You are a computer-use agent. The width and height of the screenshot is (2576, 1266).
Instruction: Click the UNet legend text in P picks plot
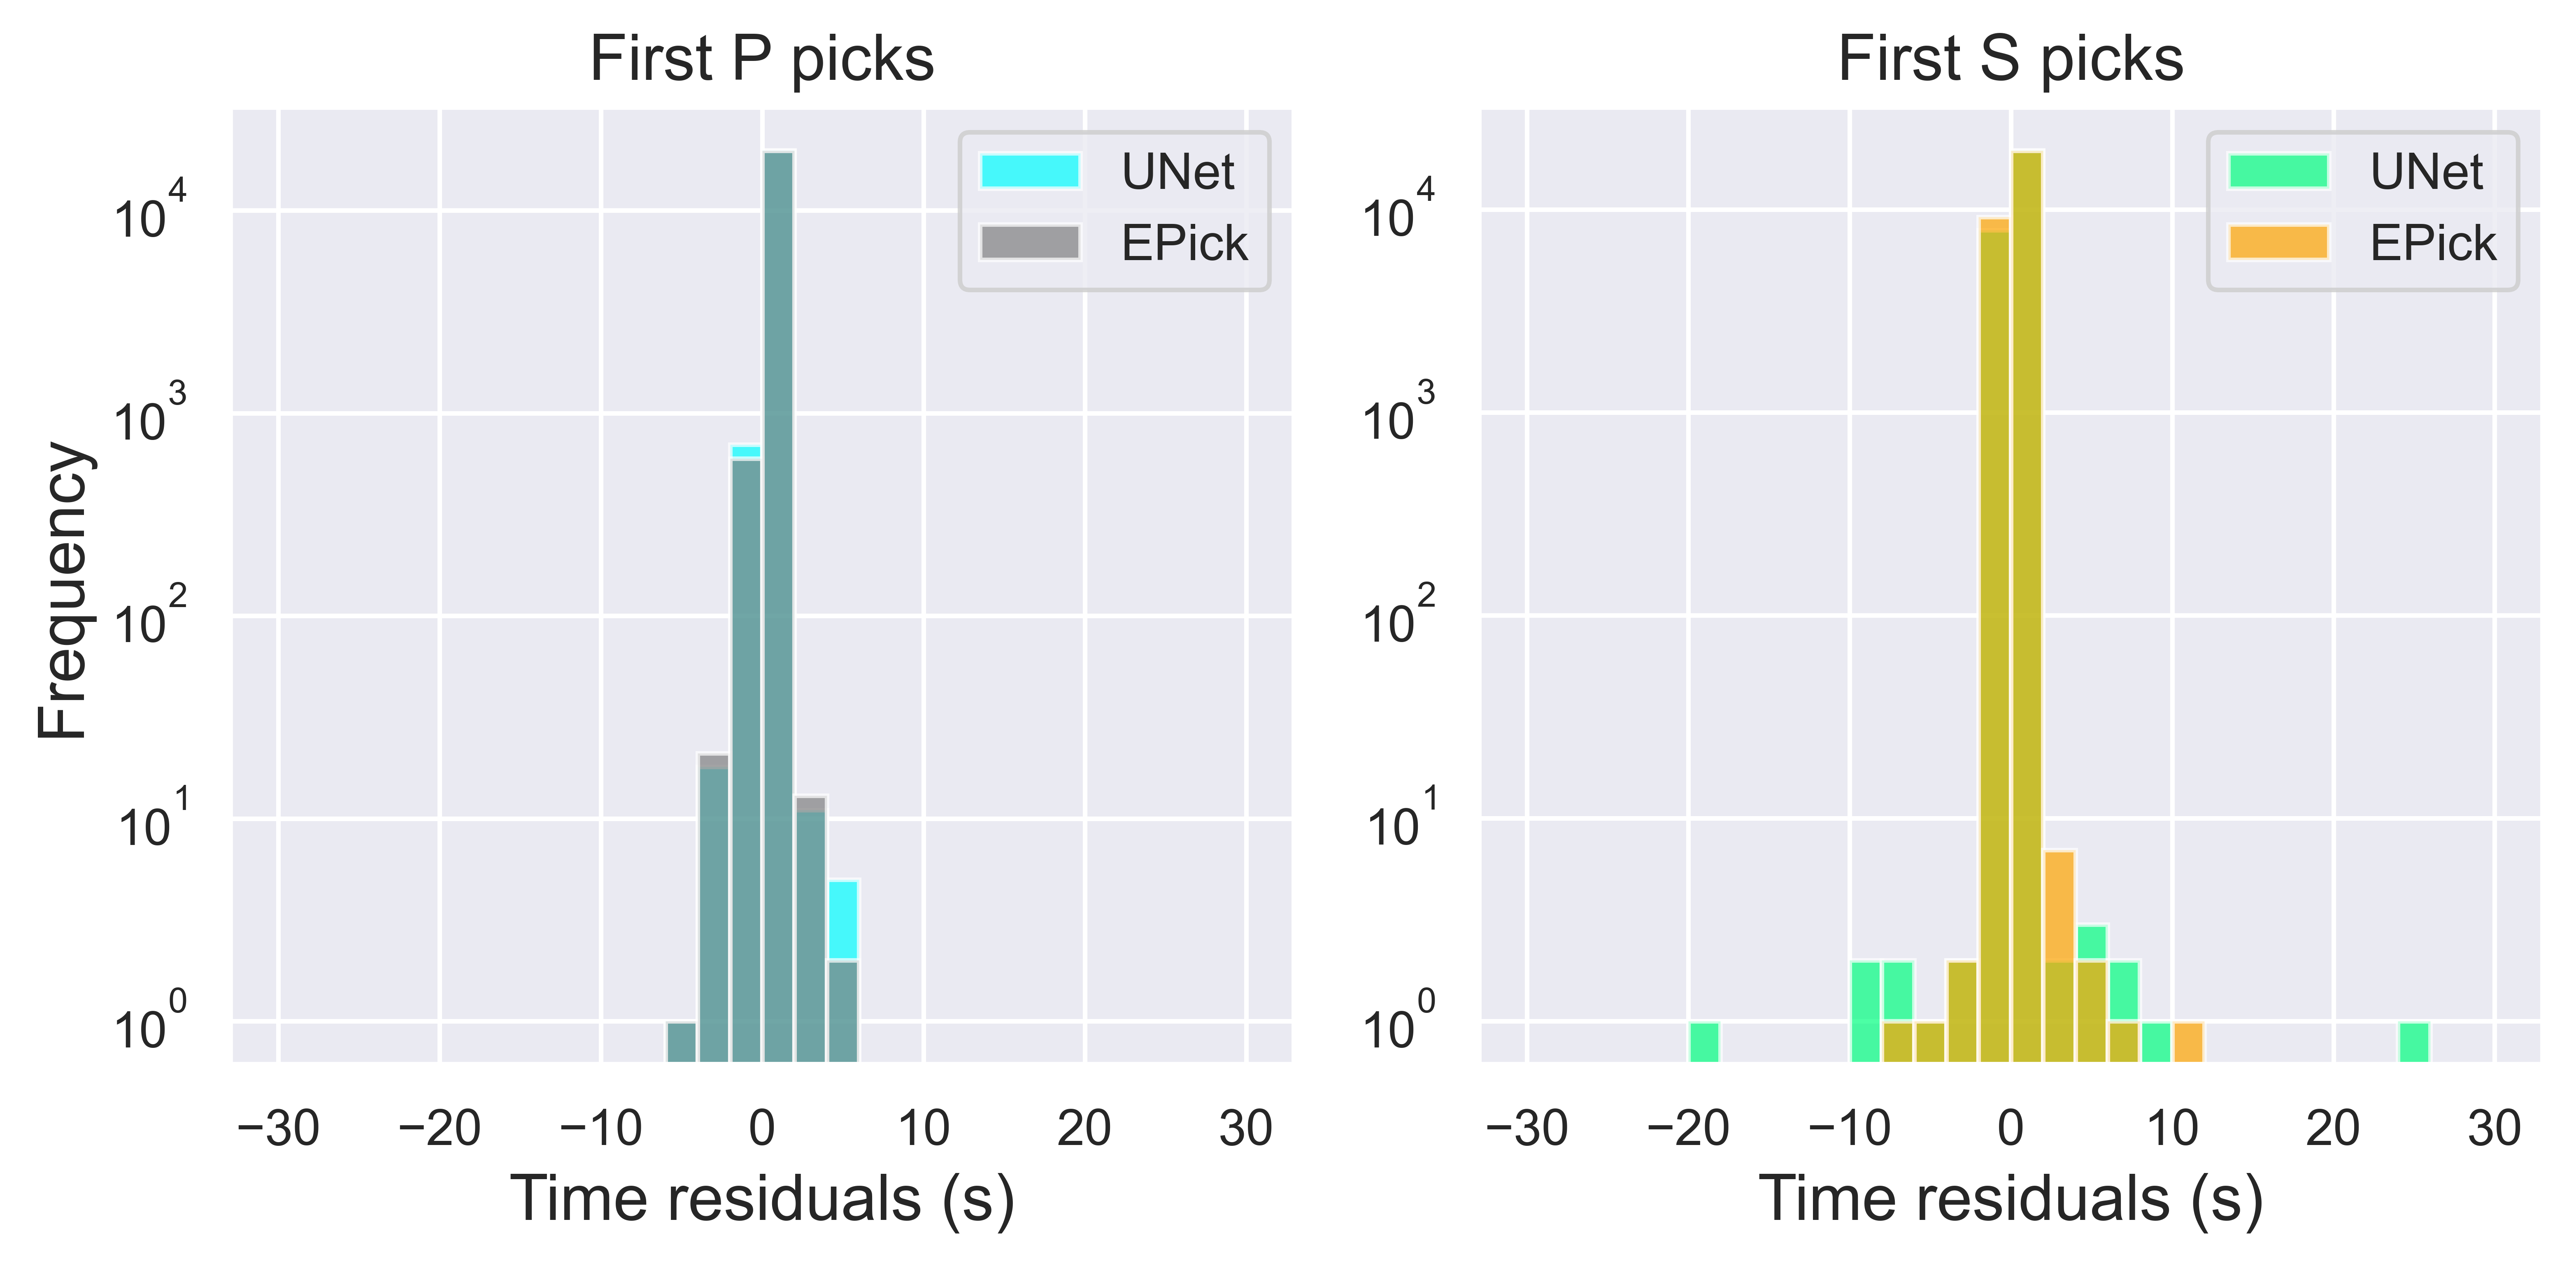point(1177,172)
